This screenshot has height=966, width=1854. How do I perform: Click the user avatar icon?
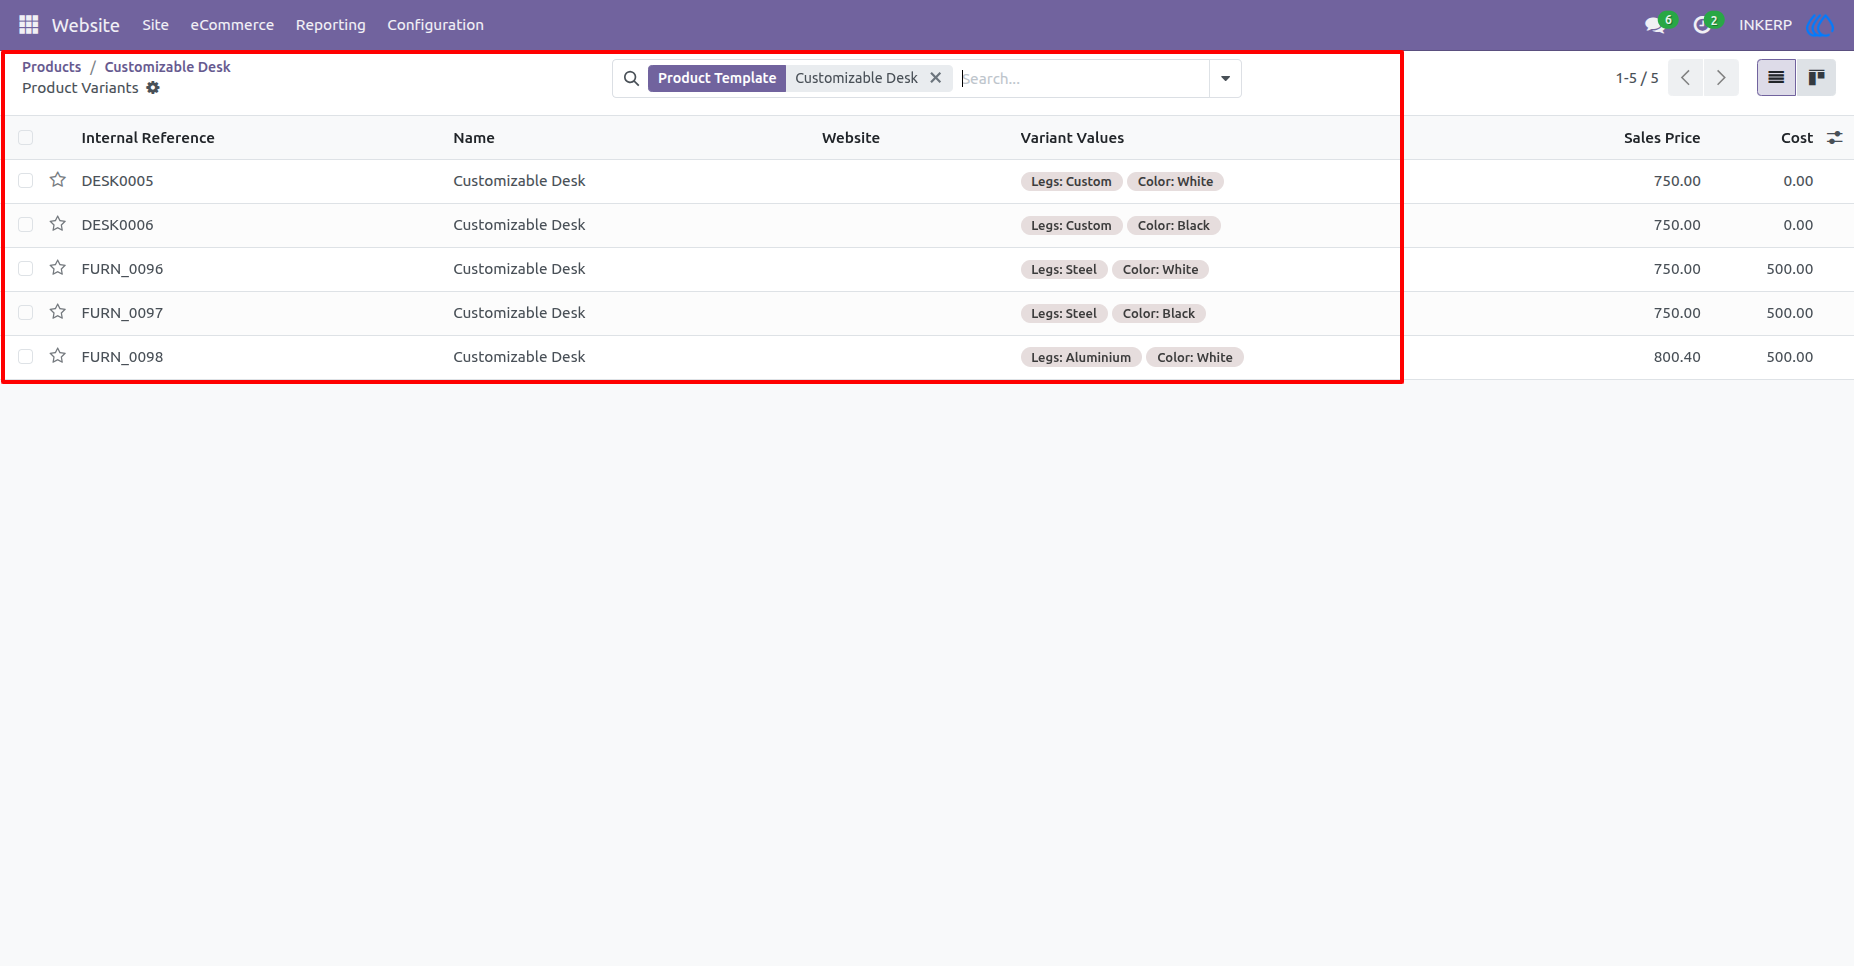coord(1821,25)
